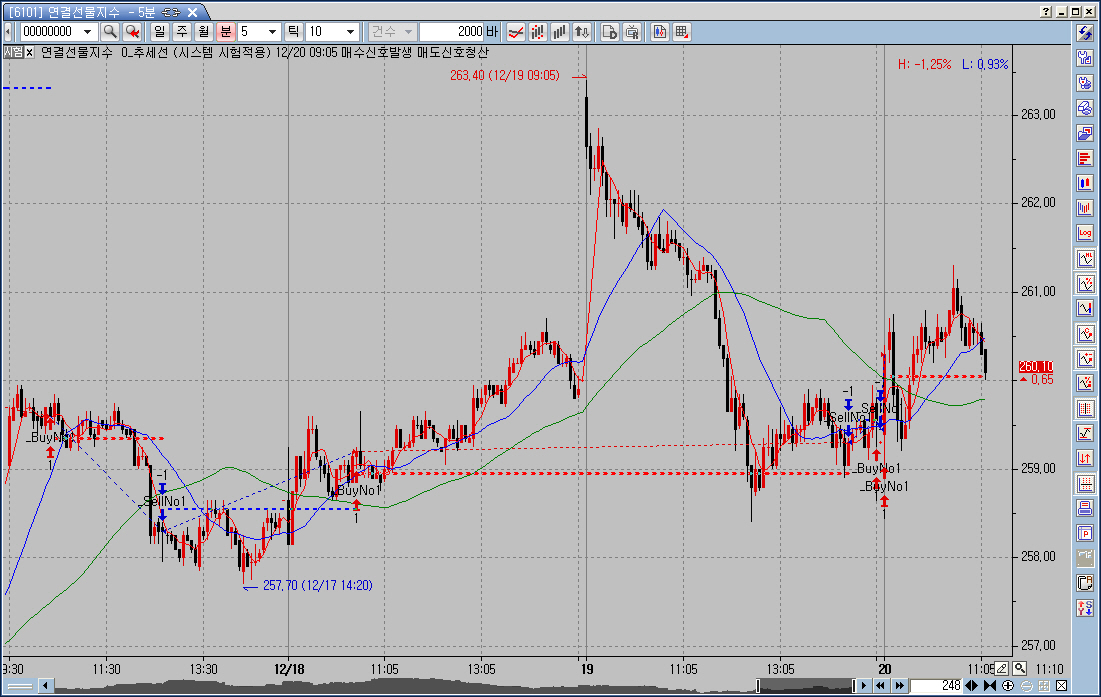Click the 12/18 date marker on time axis
This screenshot has width=1101, height=697.
pyautogui.click(x=289, y=669)
